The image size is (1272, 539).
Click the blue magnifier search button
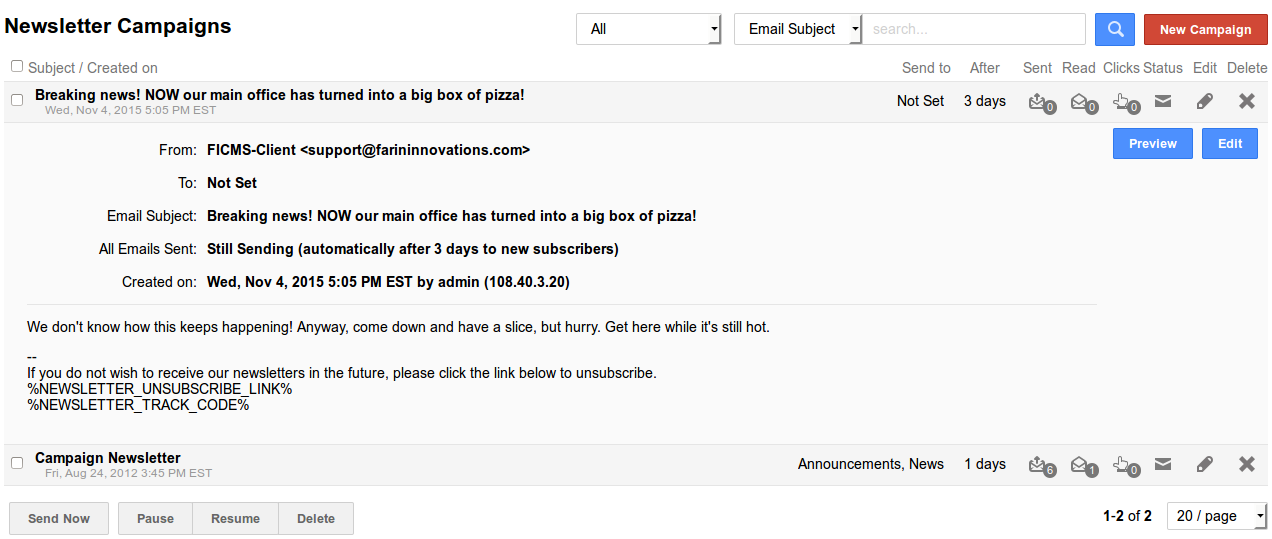coord(1114,29)
